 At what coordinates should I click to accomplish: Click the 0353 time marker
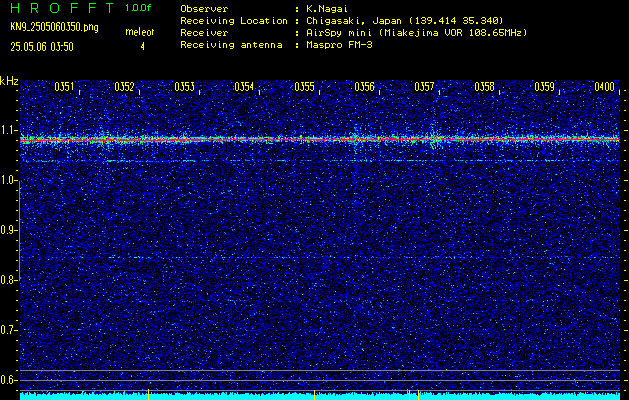[x=185, y=87]
